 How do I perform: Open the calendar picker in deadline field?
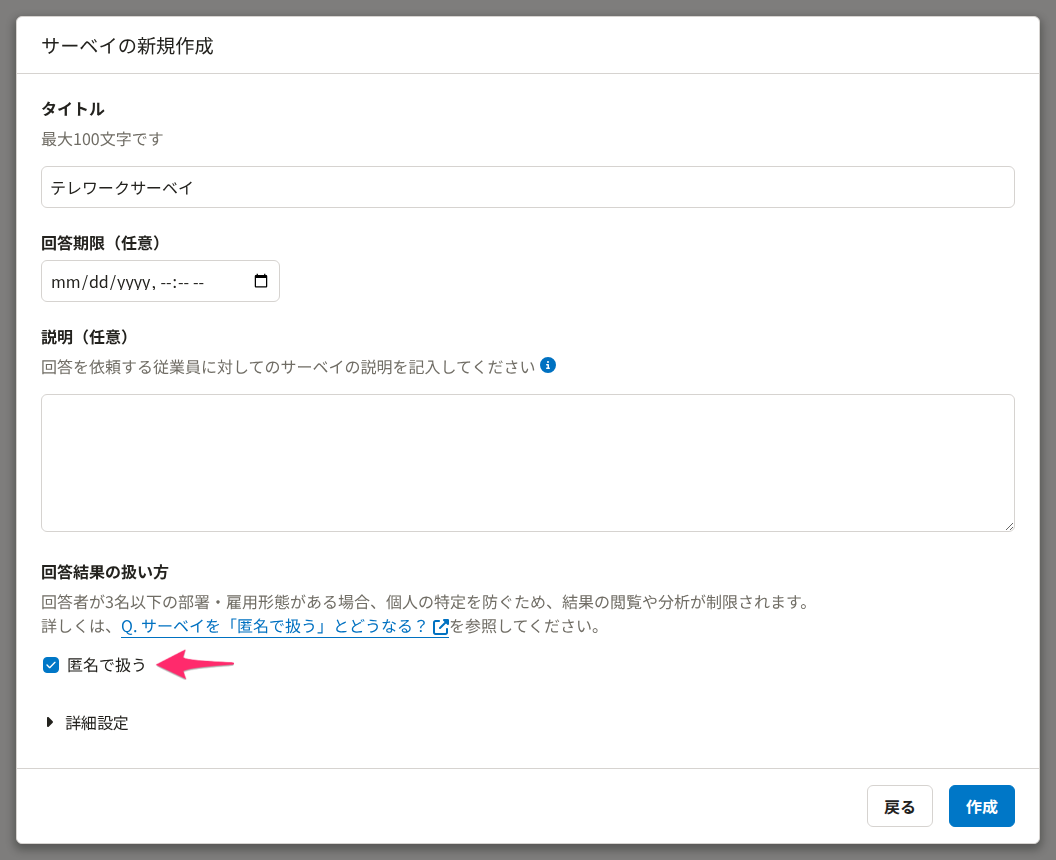point(261,282)
